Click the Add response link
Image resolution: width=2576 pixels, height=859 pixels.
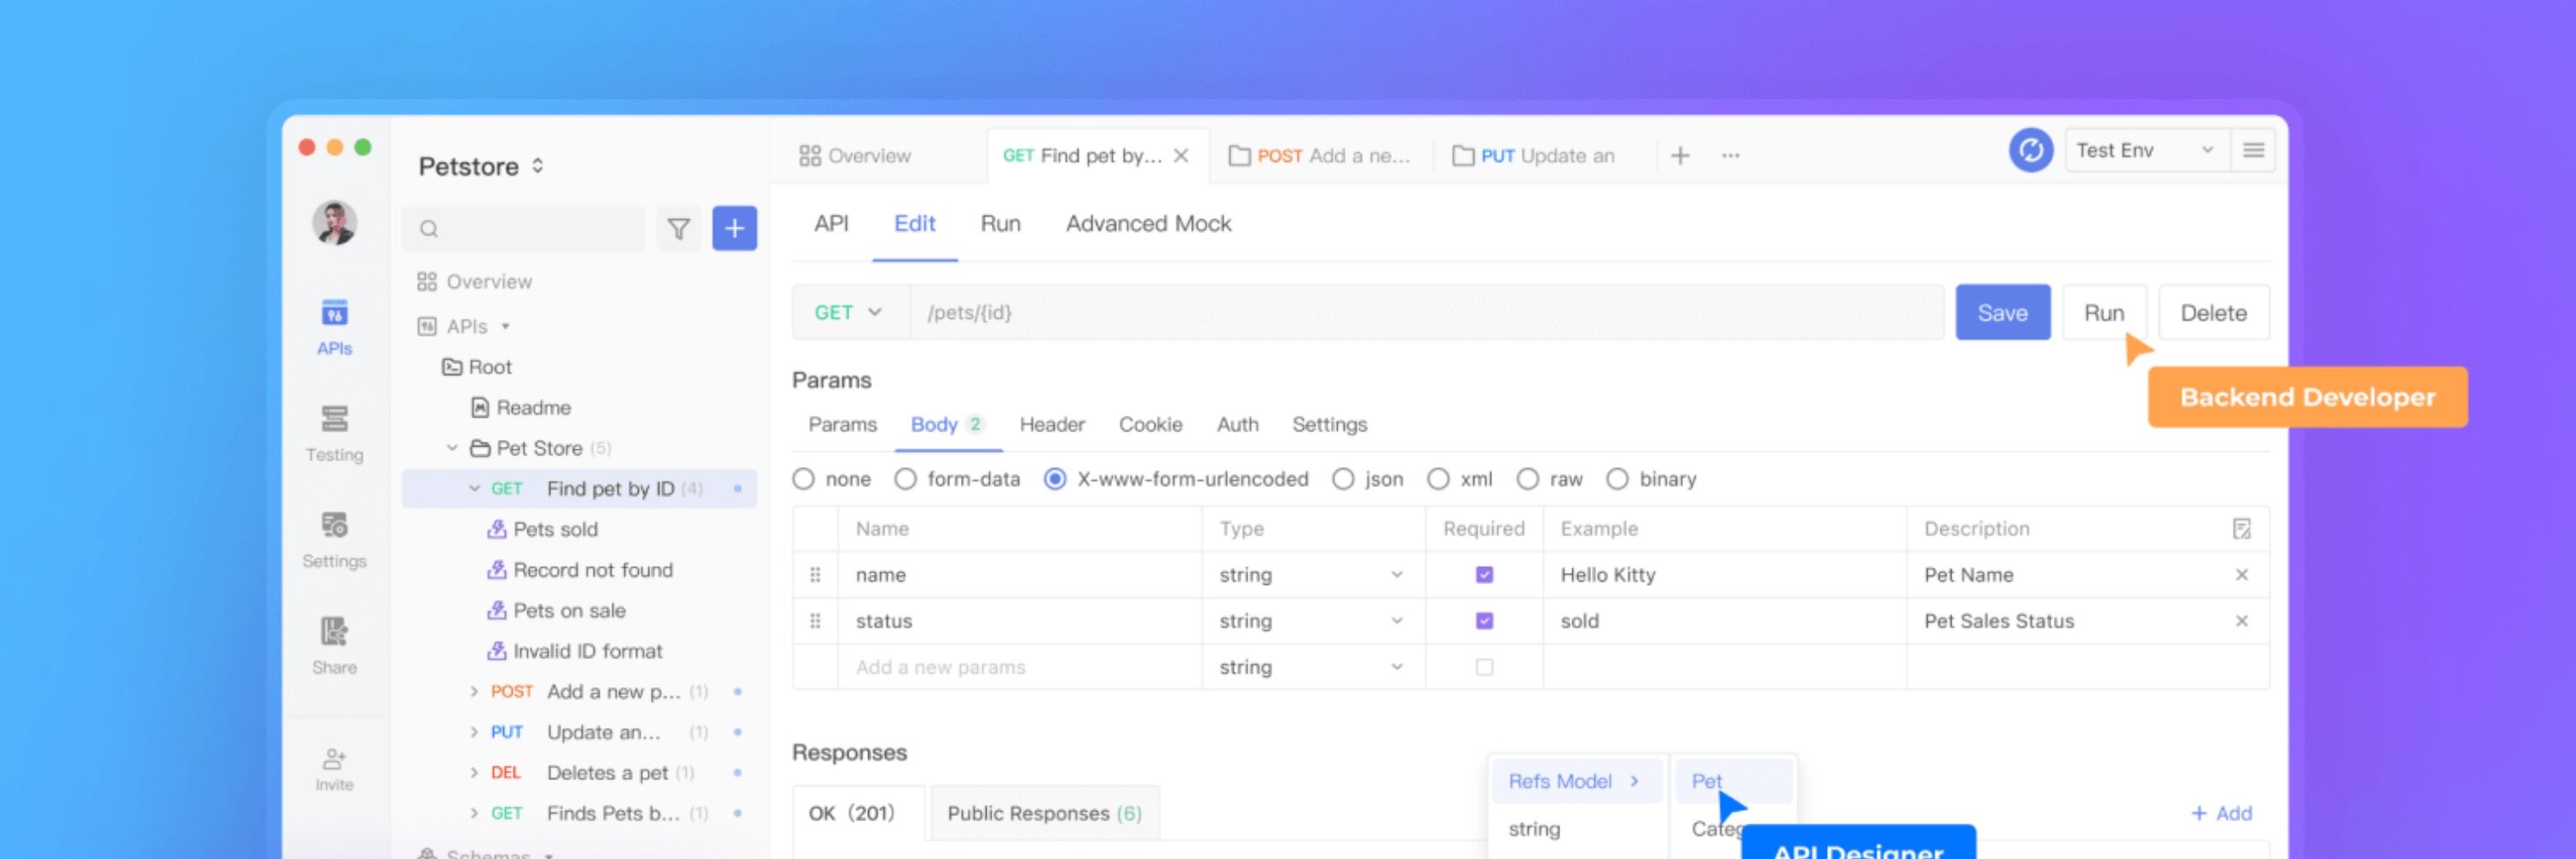pyautogui.click(x=2221, y=814)
